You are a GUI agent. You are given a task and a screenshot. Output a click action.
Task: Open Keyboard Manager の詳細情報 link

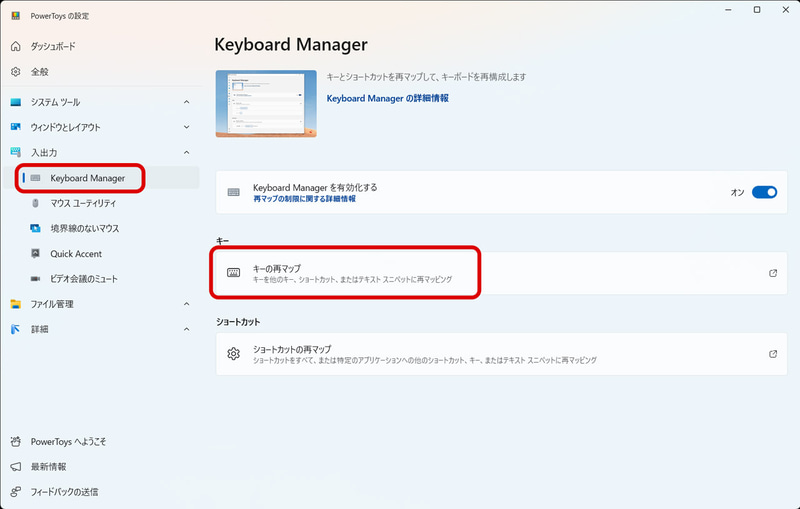(387, 98)
